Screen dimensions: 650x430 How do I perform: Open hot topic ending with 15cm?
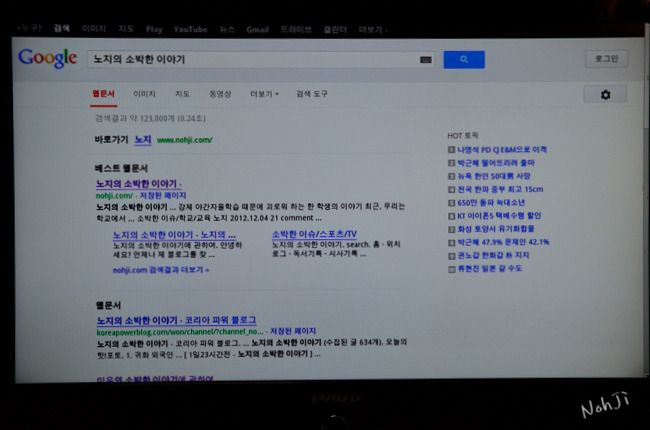(x=500, y=189)
